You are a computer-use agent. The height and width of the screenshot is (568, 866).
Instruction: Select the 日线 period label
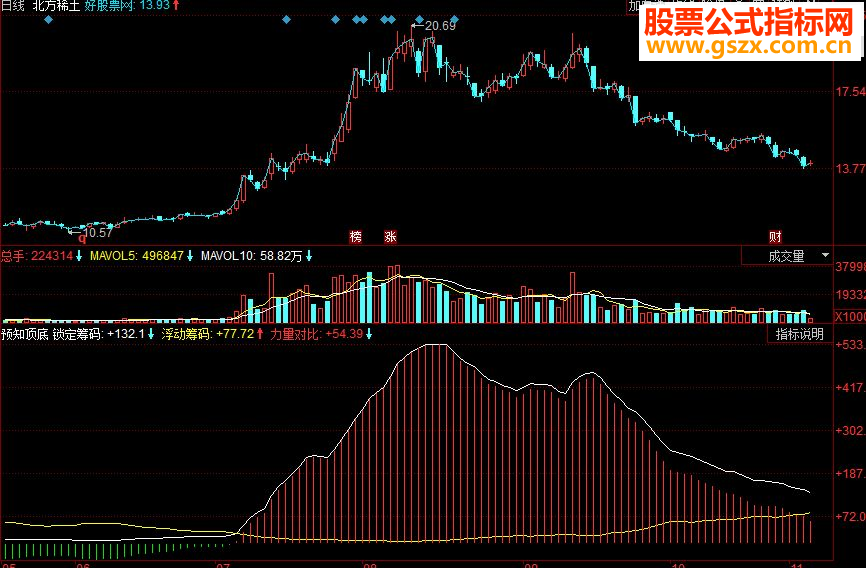[12, 6]
